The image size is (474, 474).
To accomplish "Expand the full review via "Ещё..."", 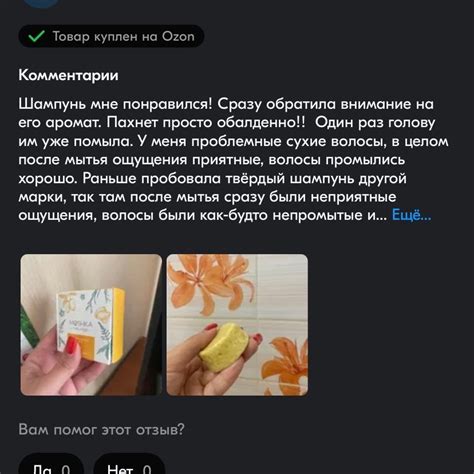I will click(x=411, y=215).
